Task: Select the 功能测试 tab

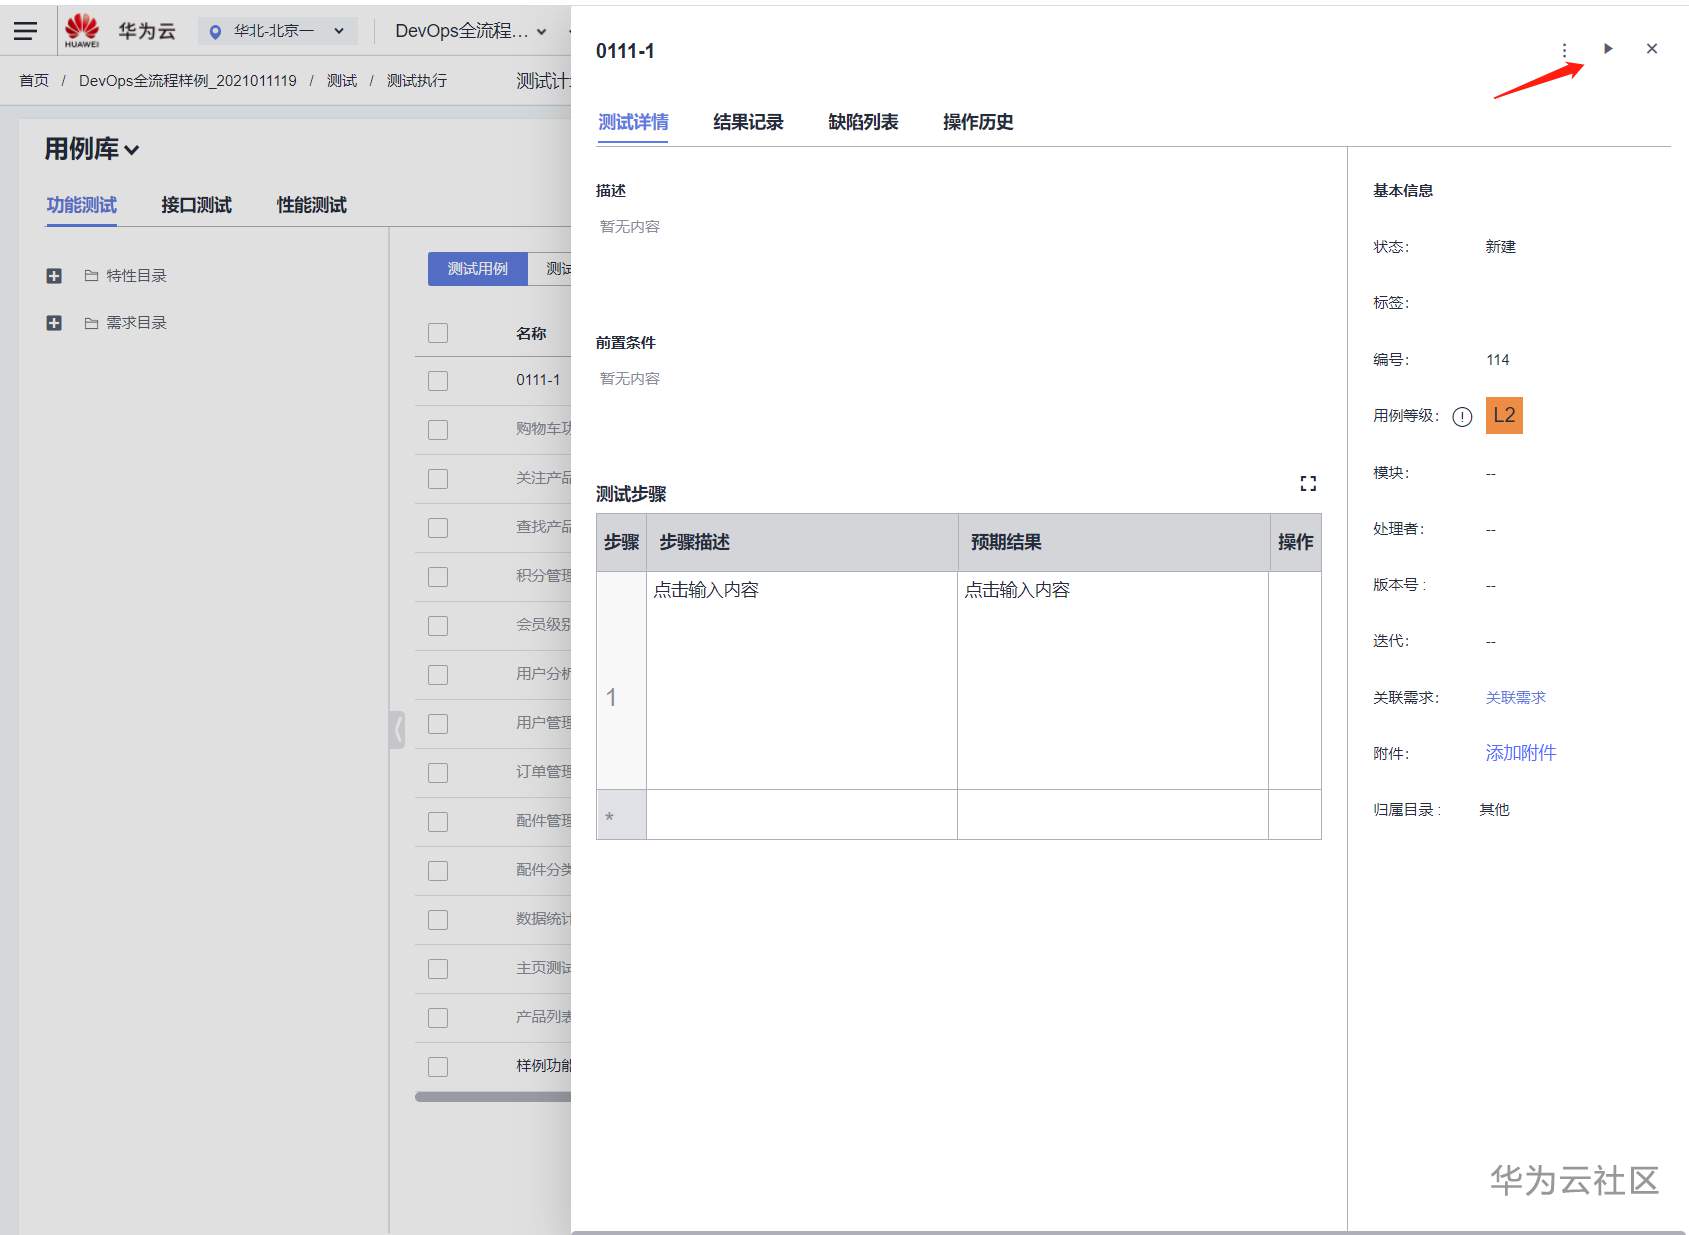Action: [x=81, y=205]
